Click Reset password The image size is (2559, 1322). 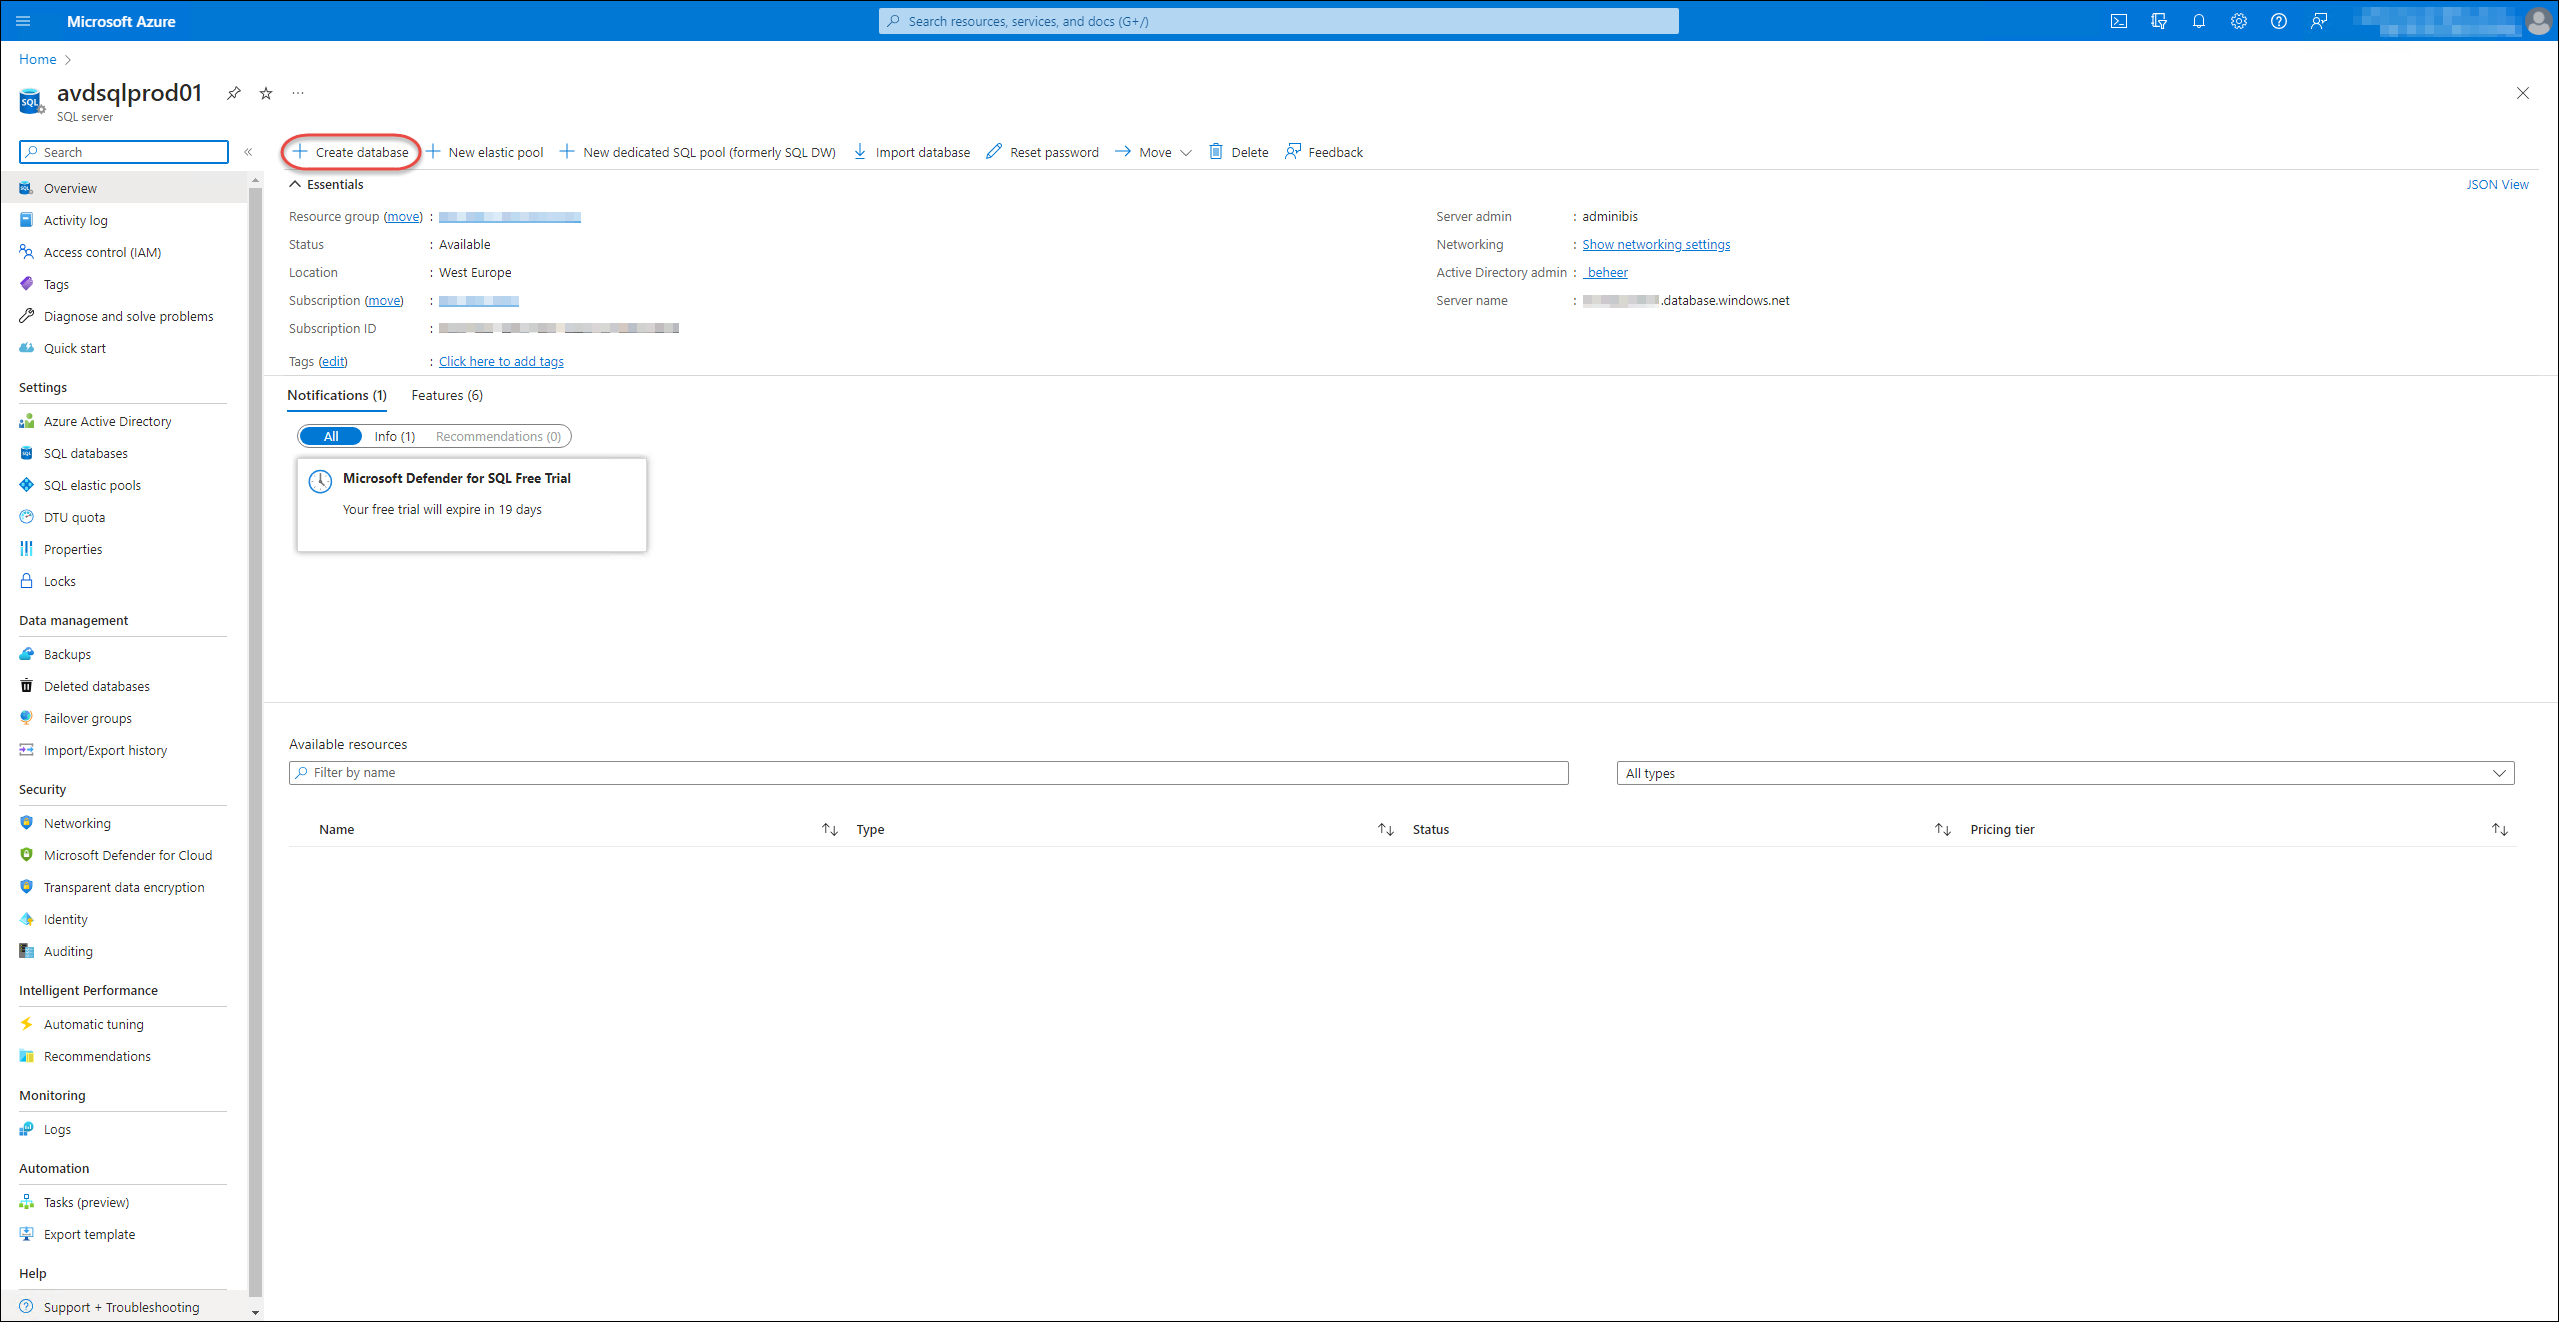tap(1042, 152)
